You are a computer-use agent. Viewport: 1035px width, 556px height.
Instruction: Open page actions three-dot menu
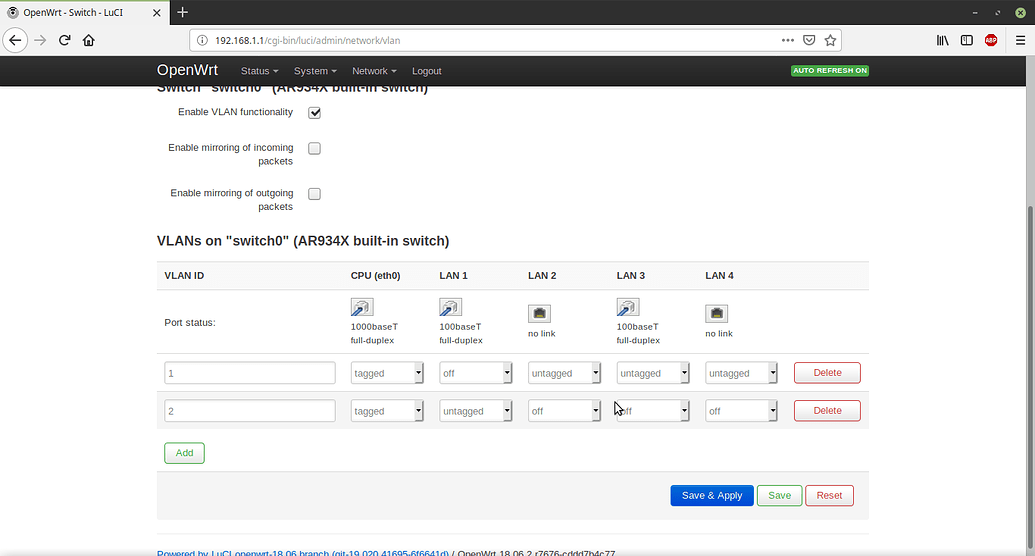coord(788,40)
